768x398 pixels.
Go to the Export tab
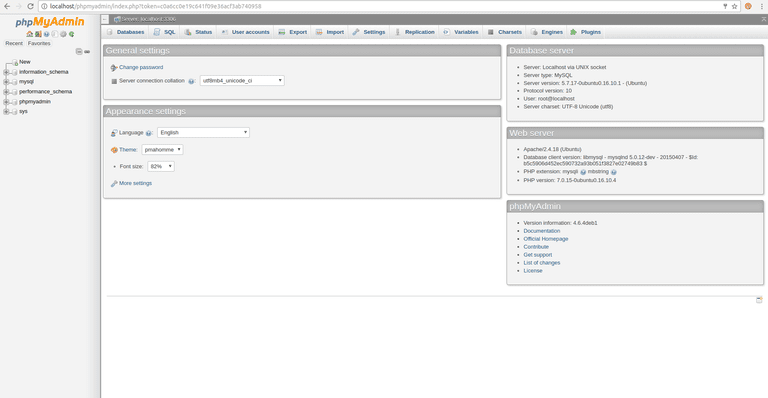292,32
